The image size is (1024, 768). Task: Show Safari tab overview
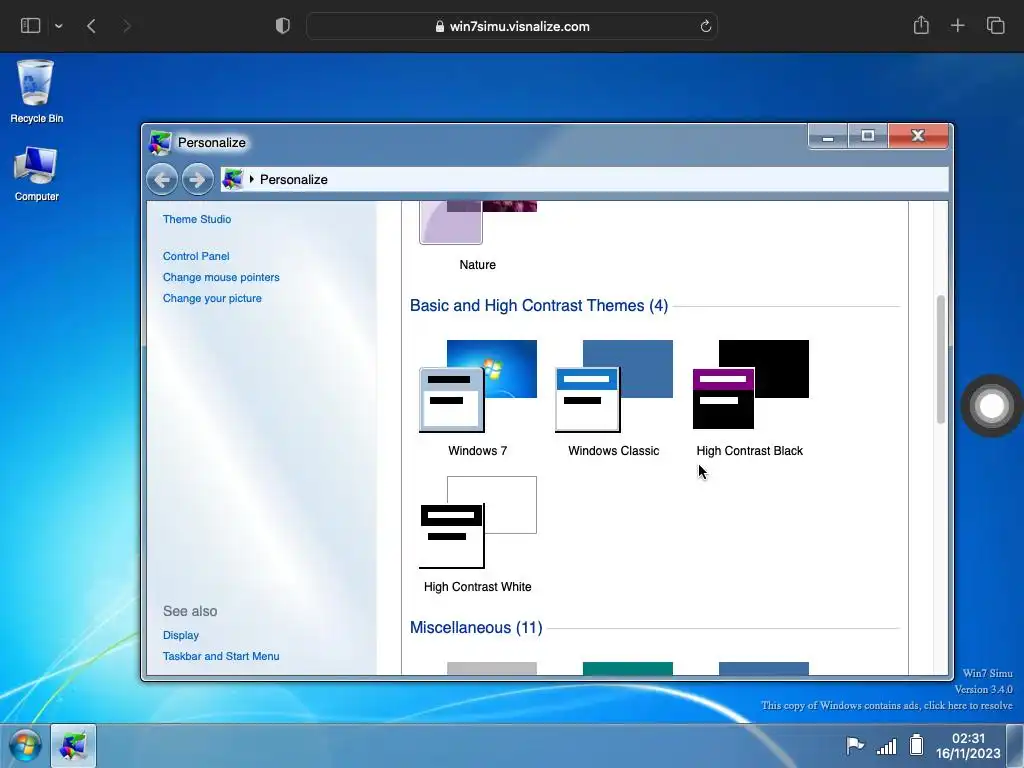coord(995,25)
